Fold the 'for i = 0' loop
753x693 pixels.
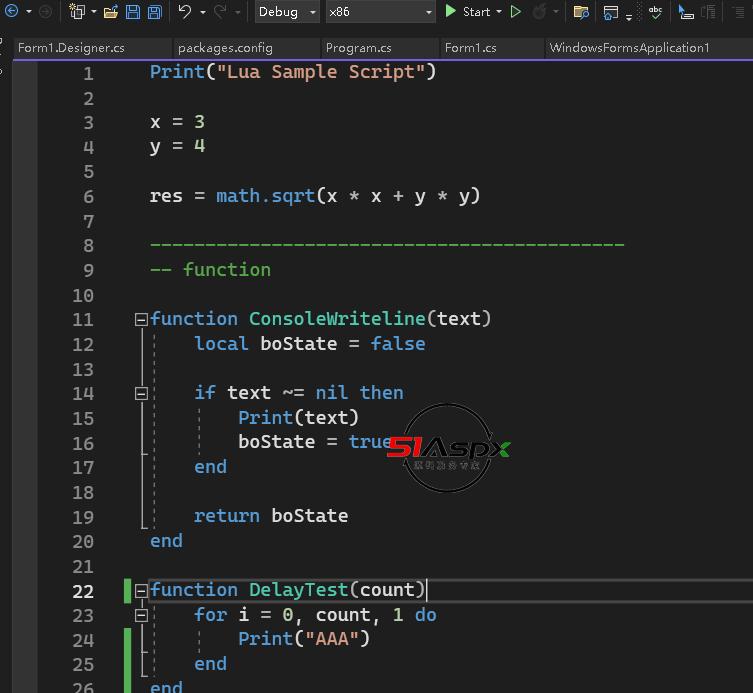[142, 615]
